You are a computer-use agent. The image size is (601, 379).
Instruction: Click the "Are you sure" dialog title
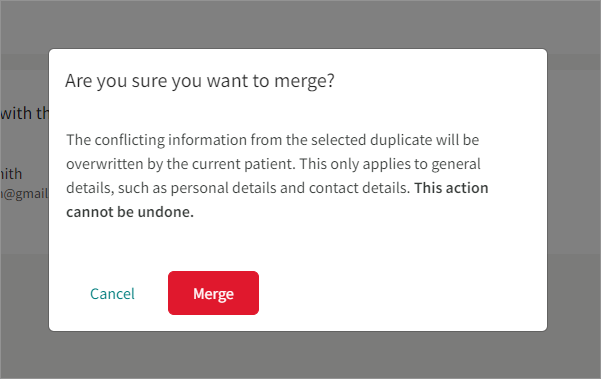200,81
